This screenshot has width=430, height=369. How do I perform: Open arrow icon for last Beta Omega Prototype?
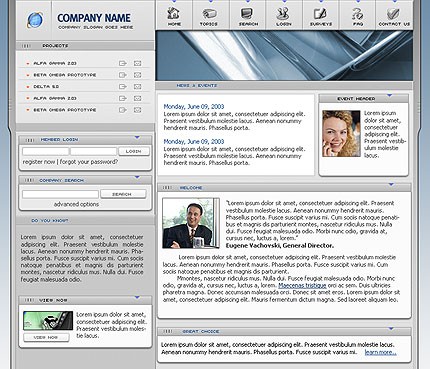123,110
